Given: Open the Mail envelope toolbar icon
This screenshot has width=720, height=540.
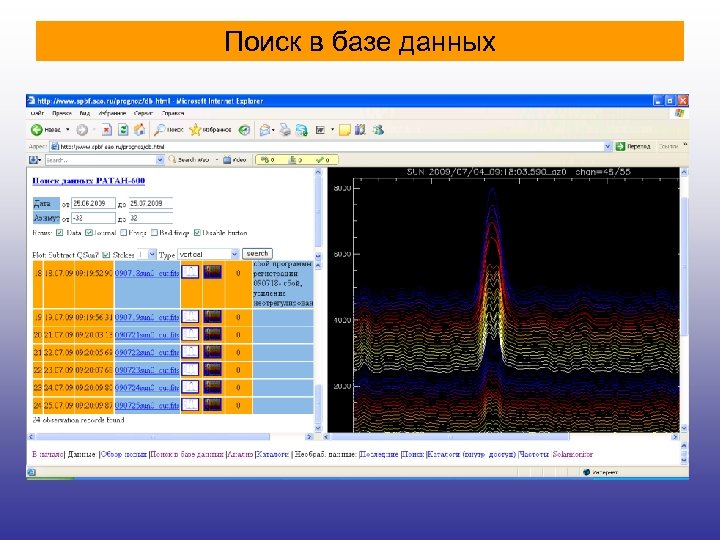Looking at the screenshot, I should point(265,130).
